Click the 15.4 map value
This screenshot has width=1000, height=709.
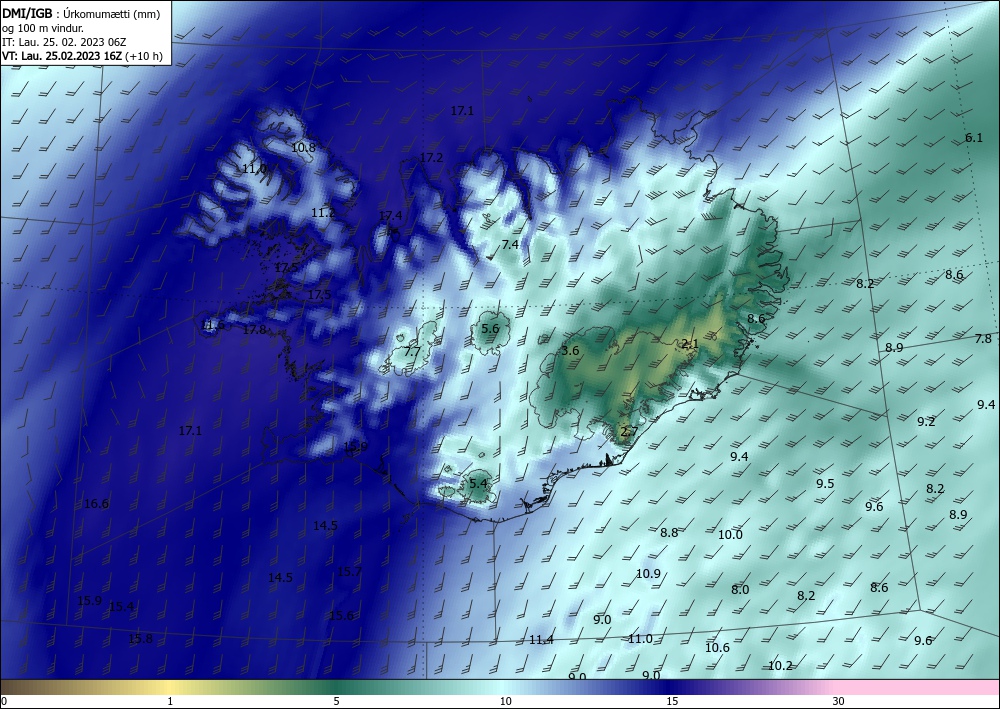click(122, 606)
